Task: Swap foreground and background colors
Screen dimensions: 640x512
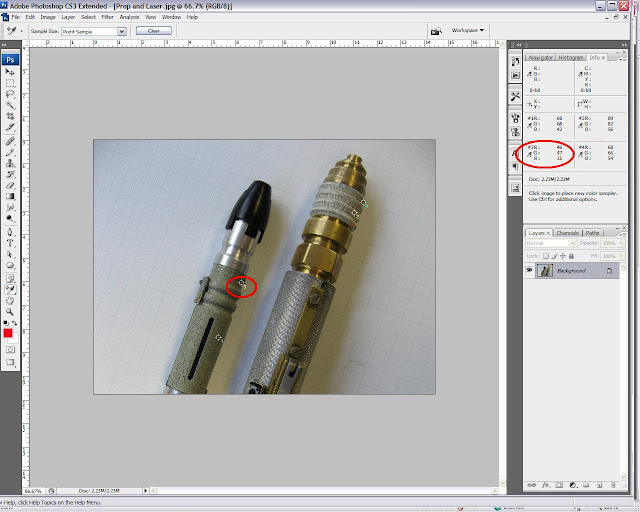Action: (x=15, y=323)
